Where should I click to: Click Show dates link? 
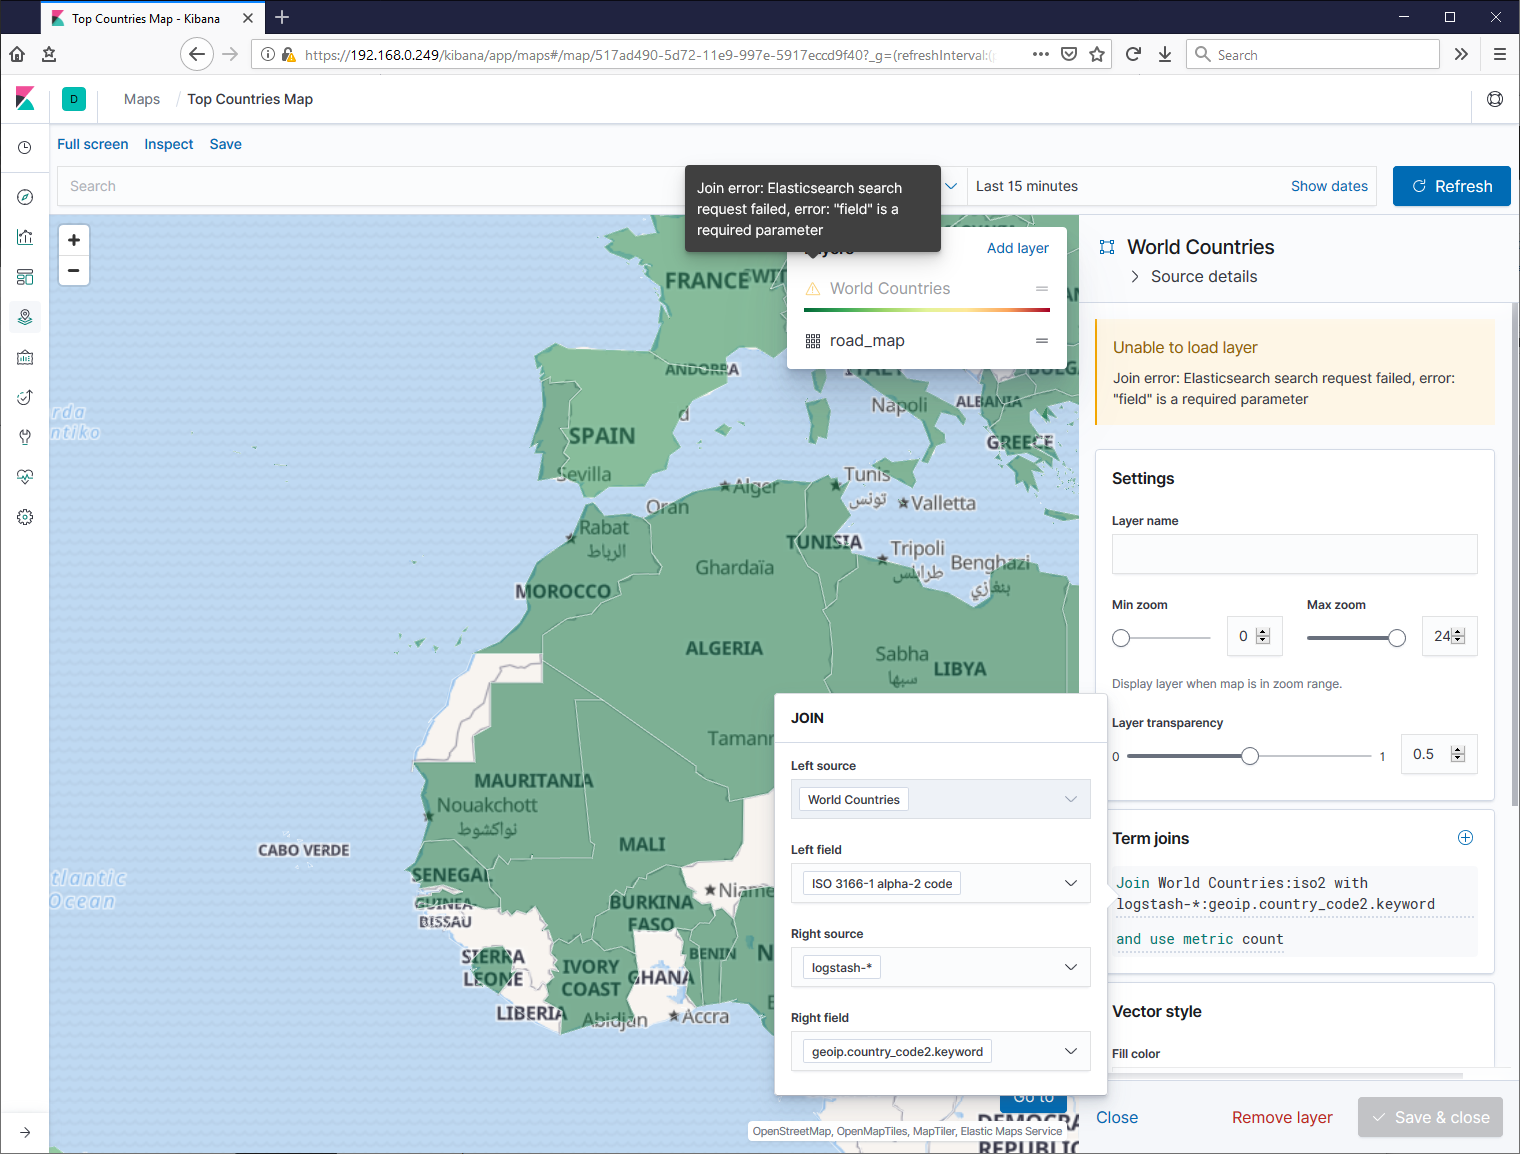tap(1329, 186)
